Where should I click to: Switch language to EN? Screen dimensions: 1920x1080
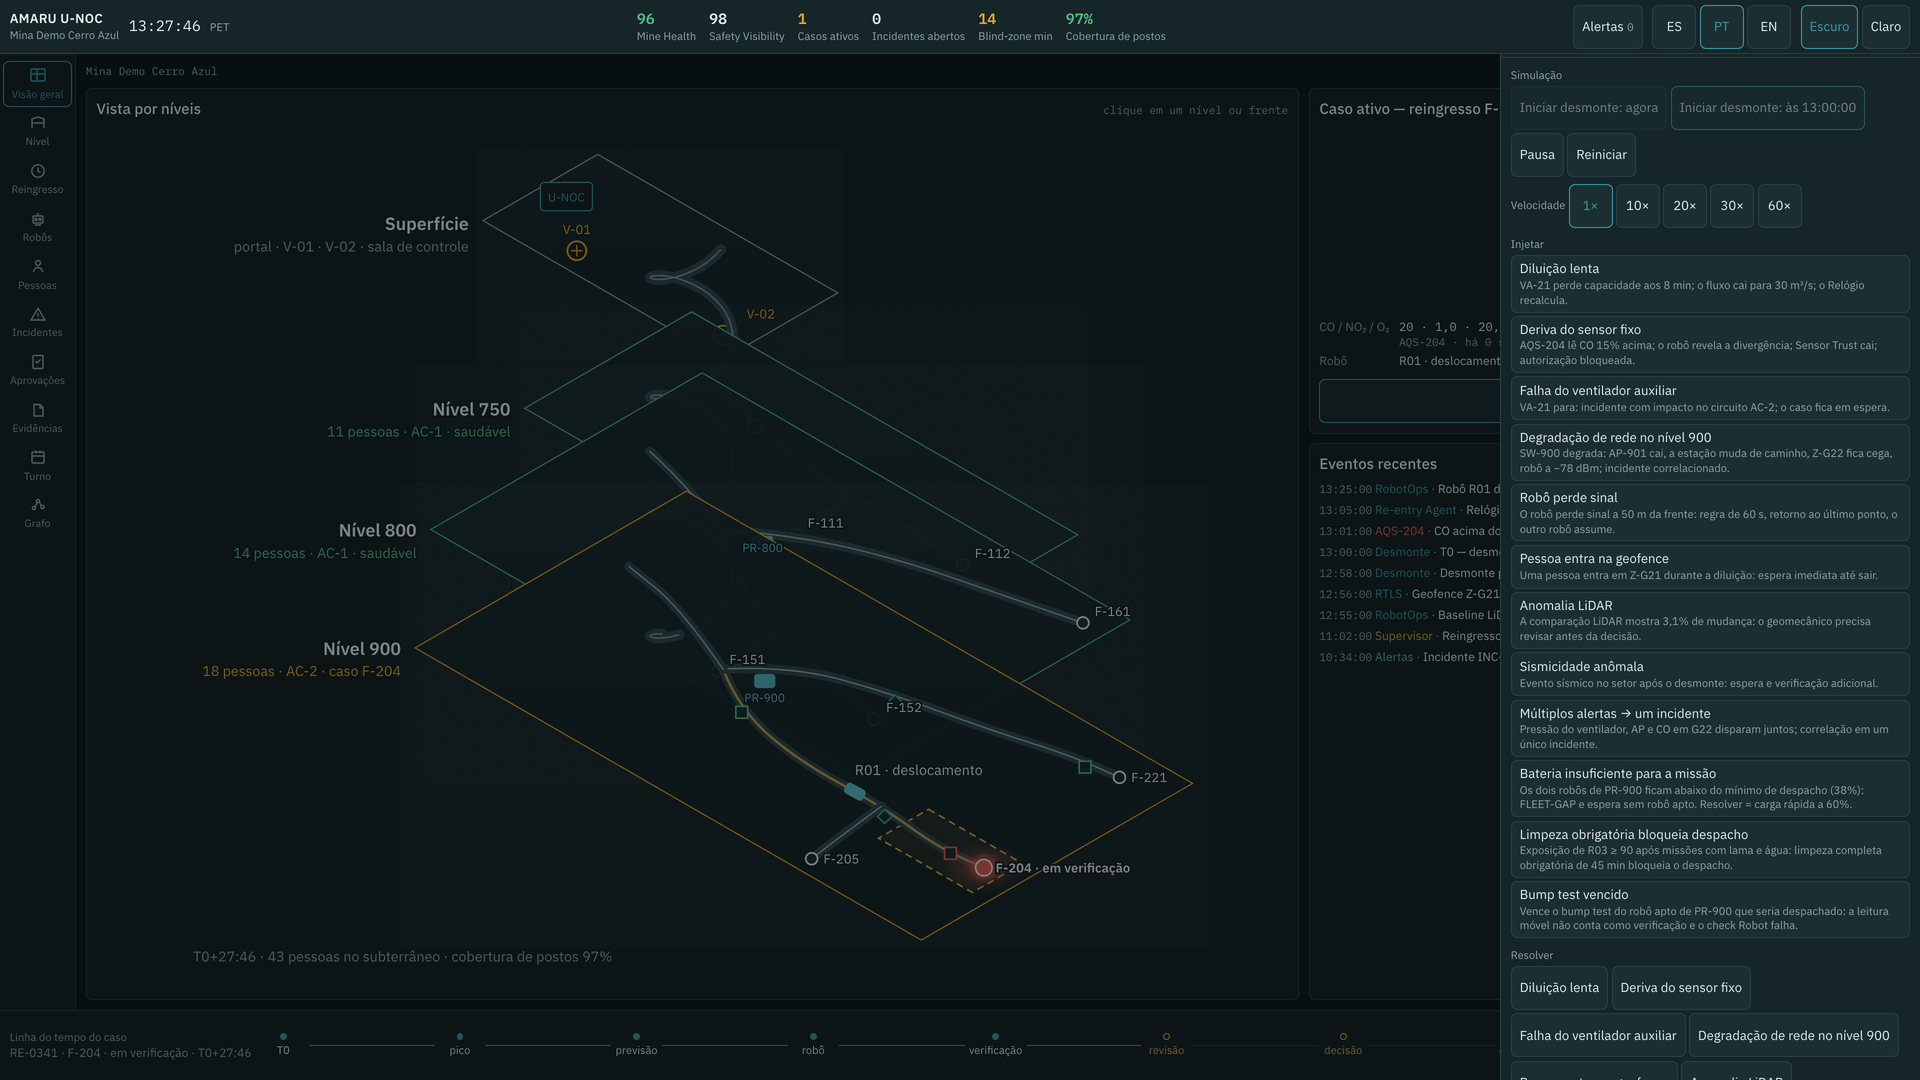tap(1769, 27)
